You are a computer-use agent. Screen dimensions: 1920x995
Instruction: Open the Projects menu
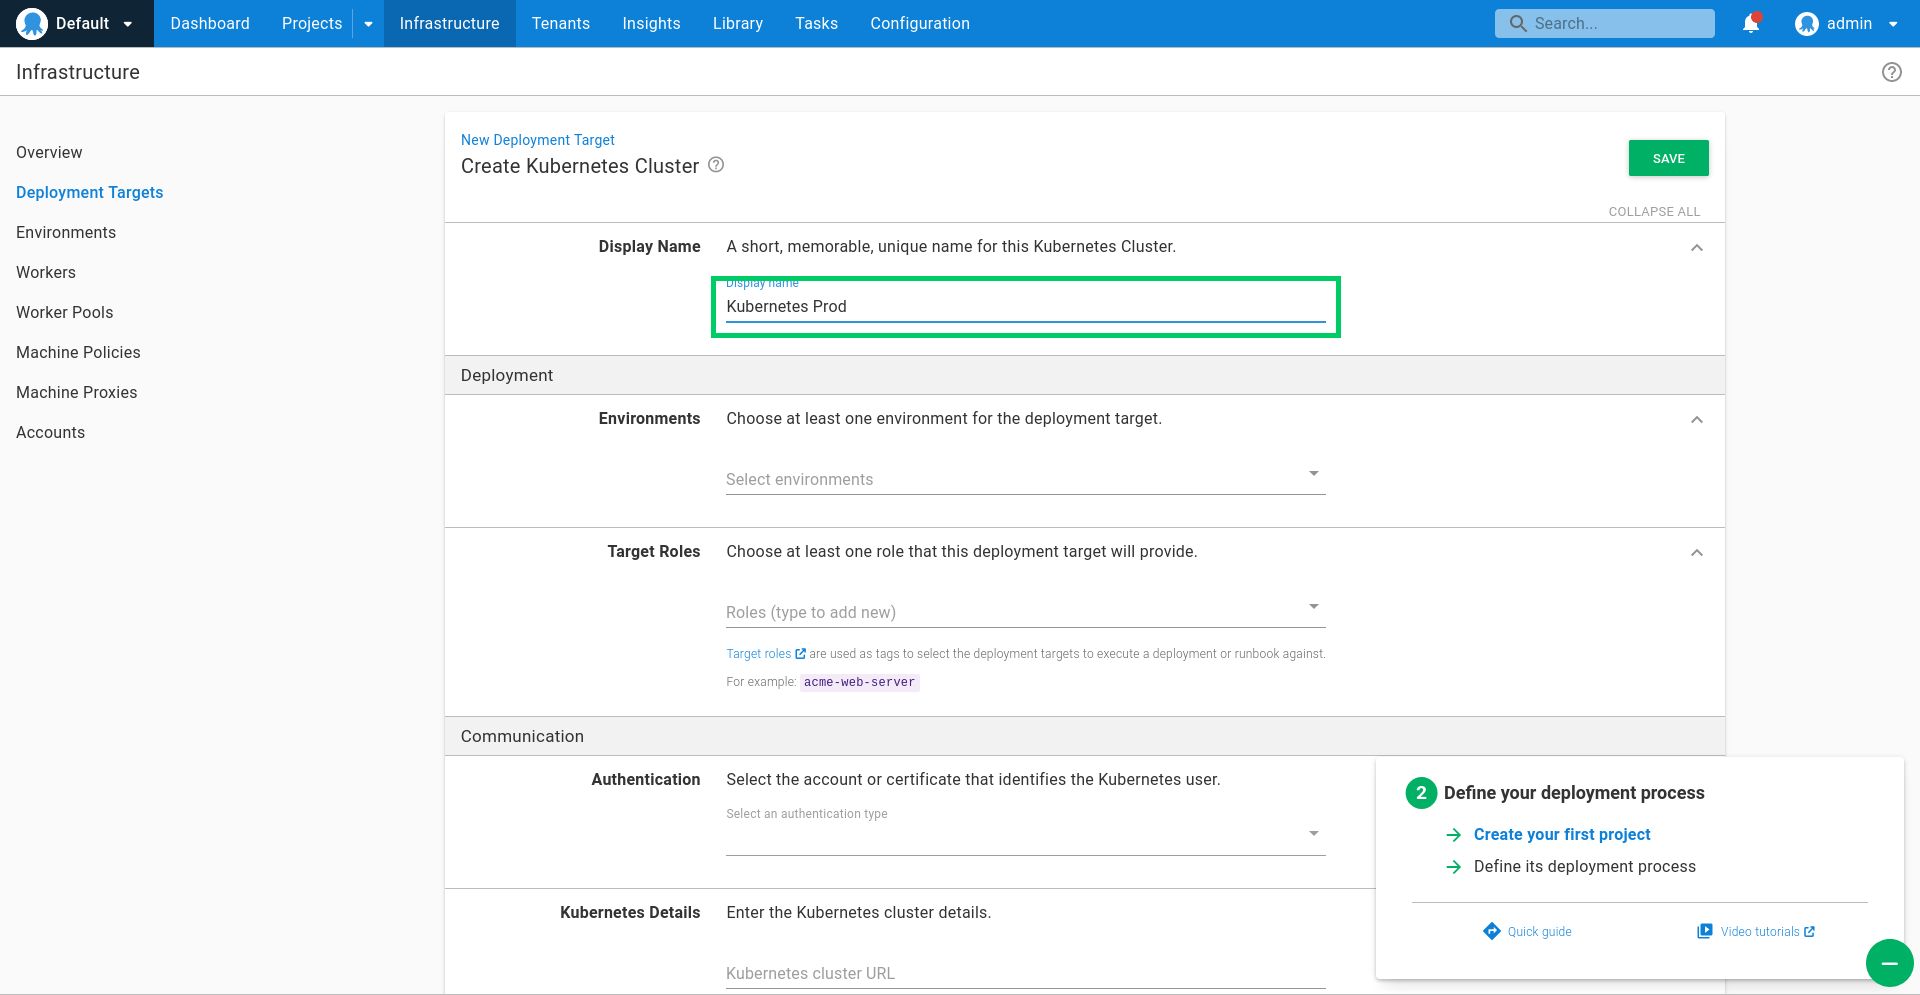pos(312,23)
